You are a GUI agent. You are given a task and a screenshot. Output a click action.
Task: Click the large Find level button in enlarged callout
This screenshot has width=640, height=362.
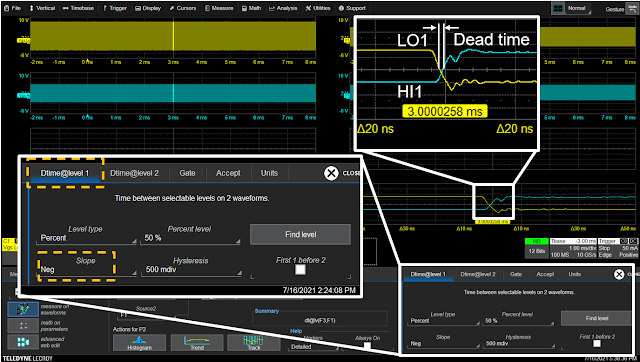point(300,234)
